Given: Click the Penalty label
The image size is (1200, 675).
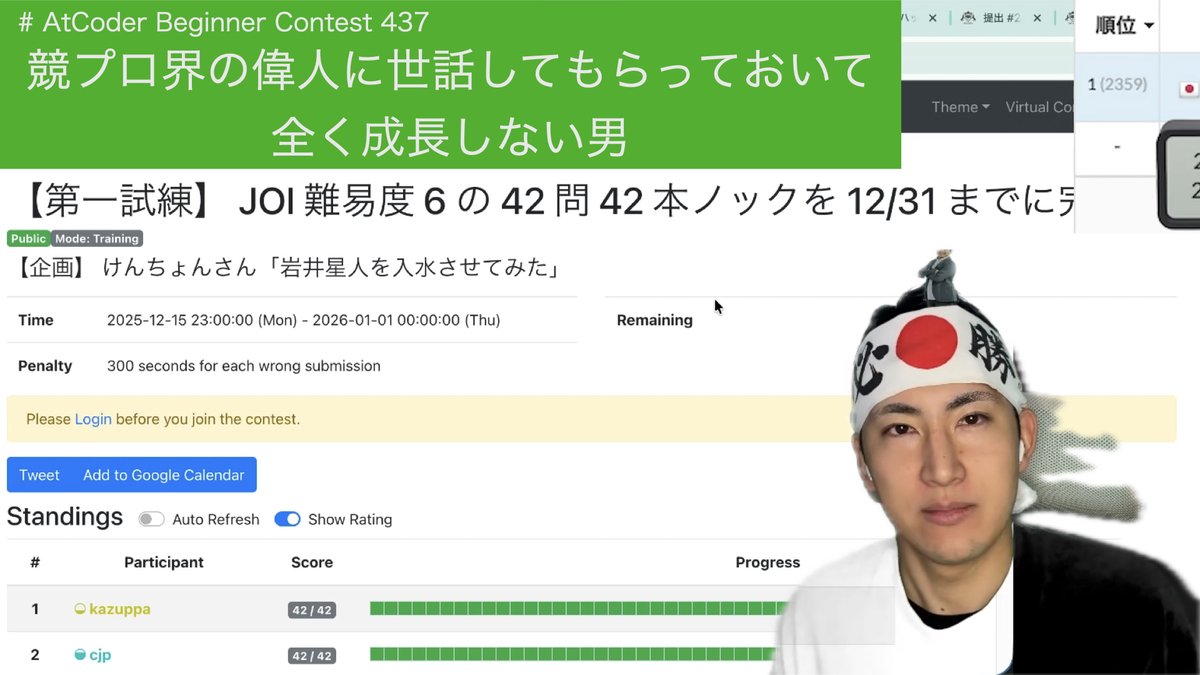Looking at the screenshot, I should click(45, 366).
